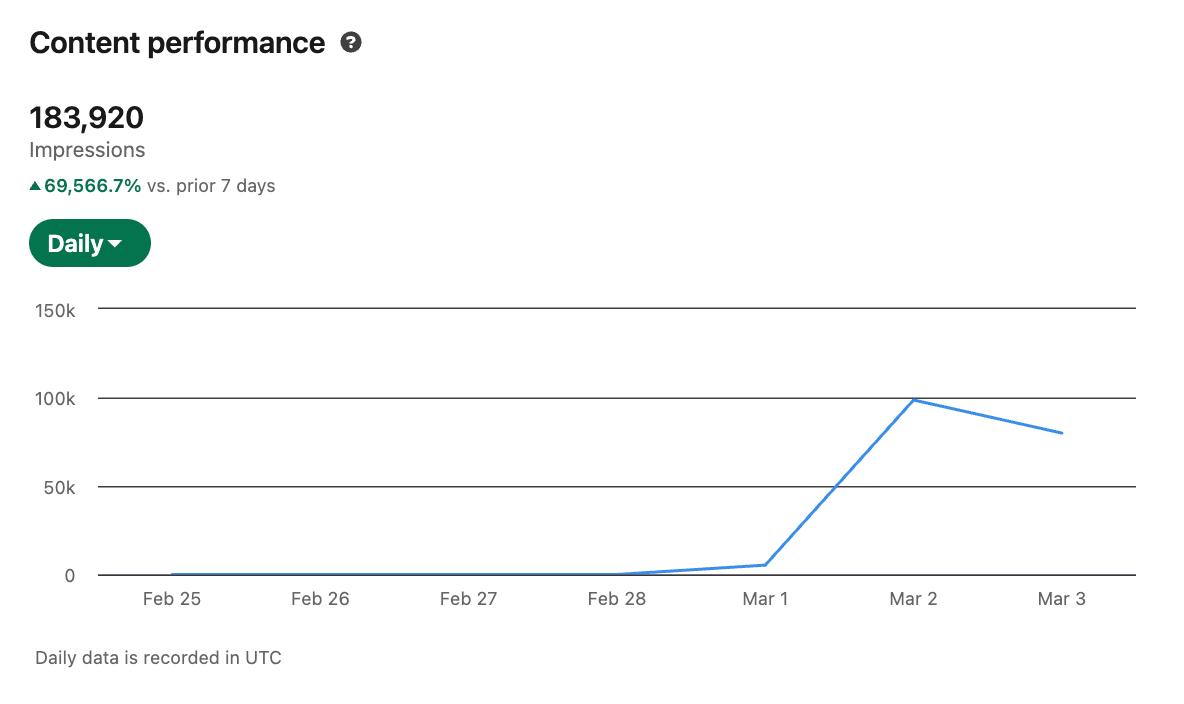This screenshot has height=704, width=1184.
Task: Click the 183,920 impressions count
Action: (x=86, y=118)
